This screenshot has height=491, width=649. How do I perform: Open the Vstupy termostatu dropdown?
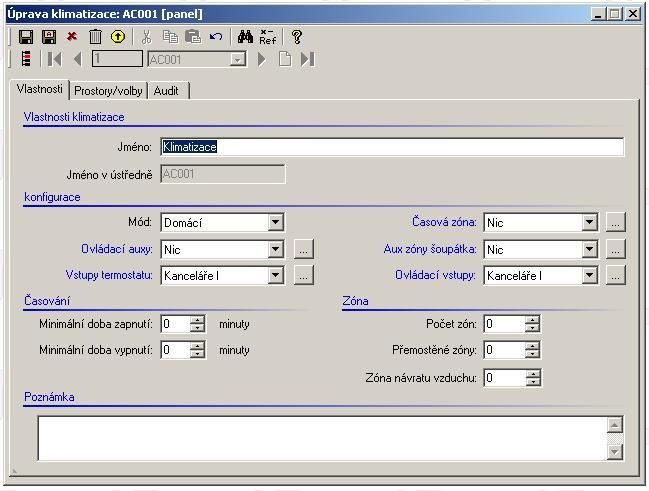[x=276, y=275]
